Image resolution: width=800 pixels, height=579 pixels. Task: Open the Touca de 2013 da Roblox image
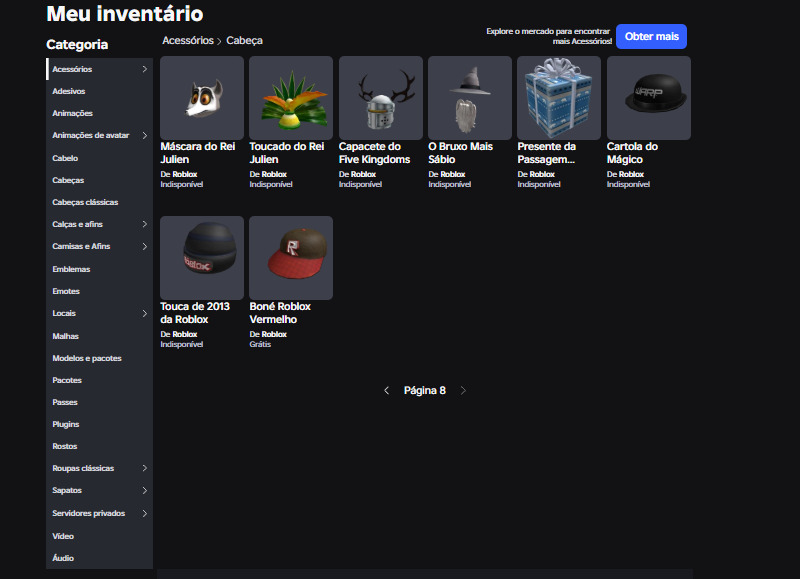pyautogui.click(x=202, y=258)
